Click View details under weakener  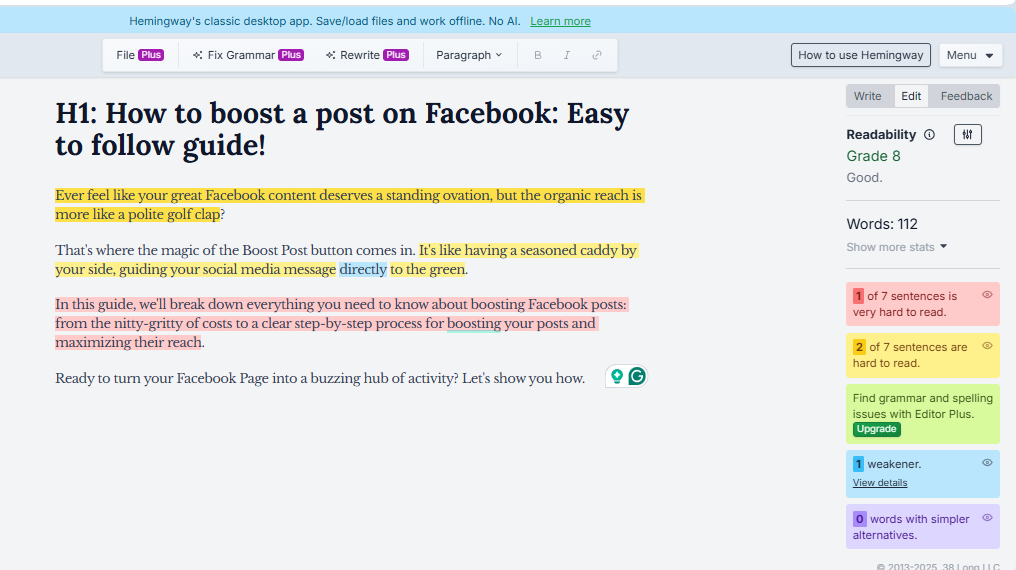click(879, 483)
